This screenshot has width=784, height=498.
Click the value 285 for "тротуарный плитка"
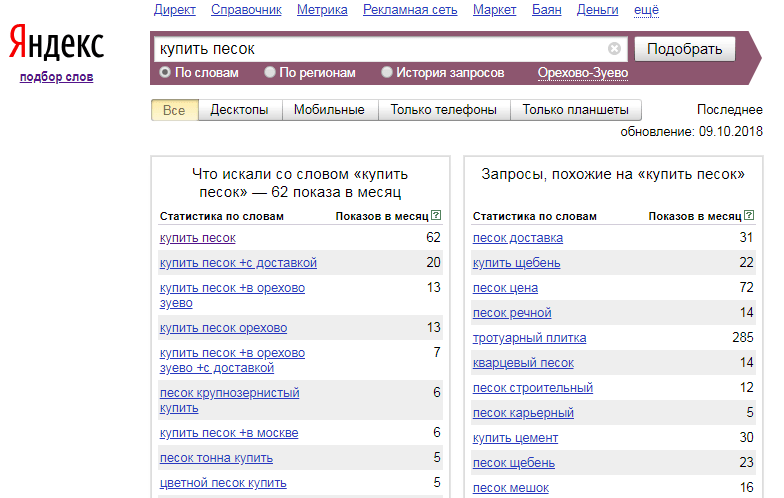(x=742, y=338)
